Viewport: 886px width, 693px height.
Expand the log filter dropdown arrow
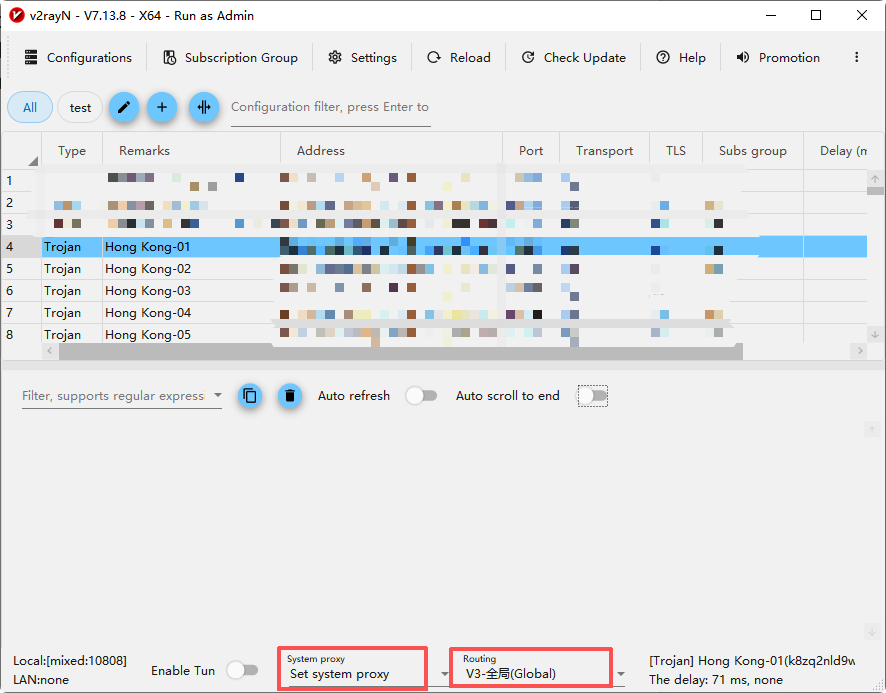(218, 395)
